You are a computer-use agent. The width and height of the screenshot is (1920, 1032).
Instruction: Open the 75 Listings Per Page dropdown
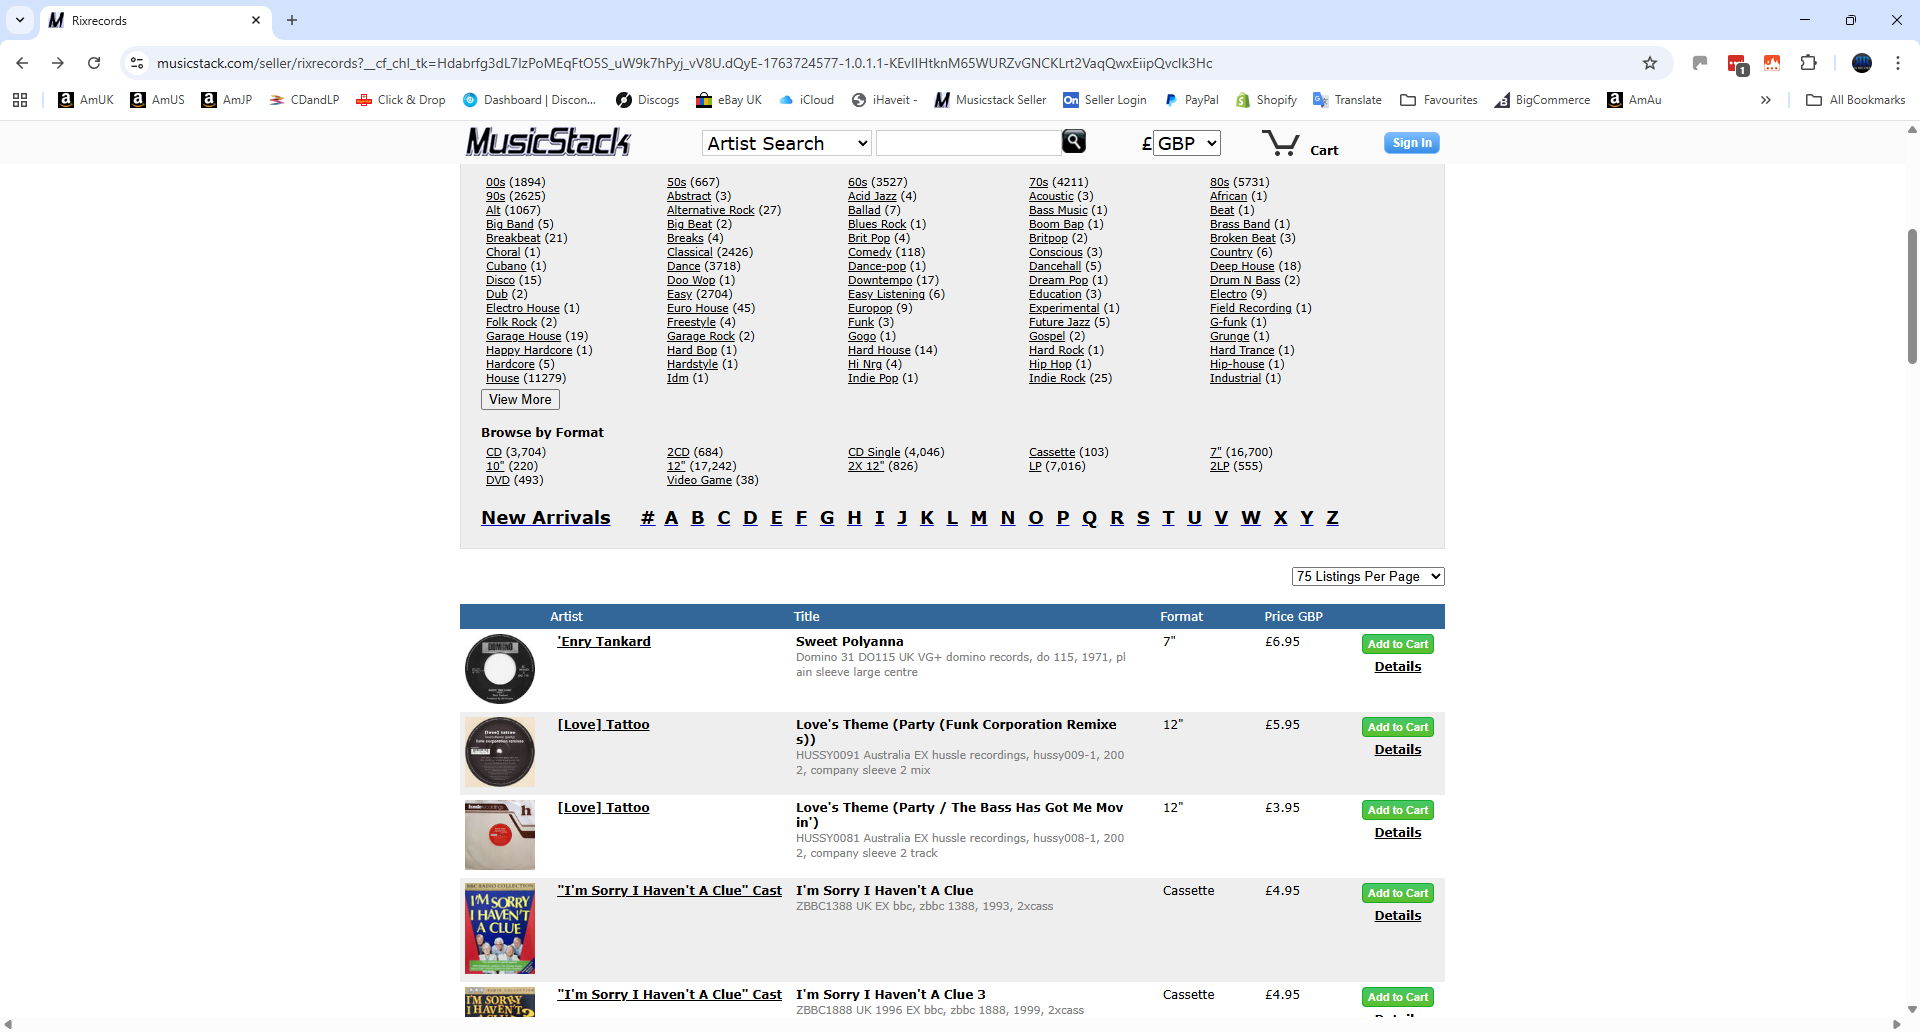pos(1367,576)
